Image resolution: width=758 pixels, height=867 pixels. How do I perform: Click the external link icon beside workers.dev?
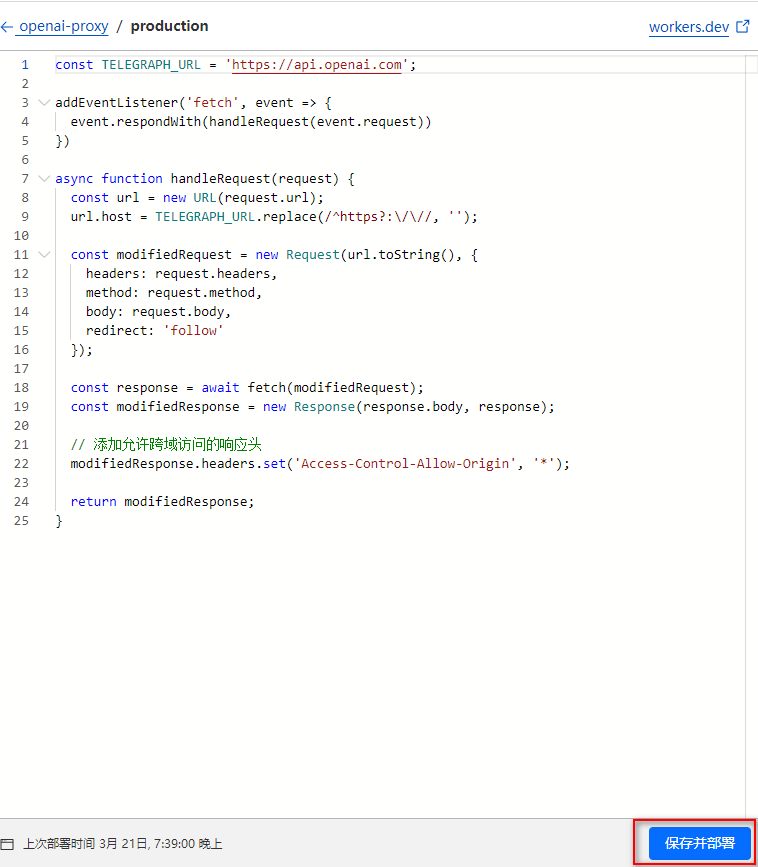click(743, 26)
